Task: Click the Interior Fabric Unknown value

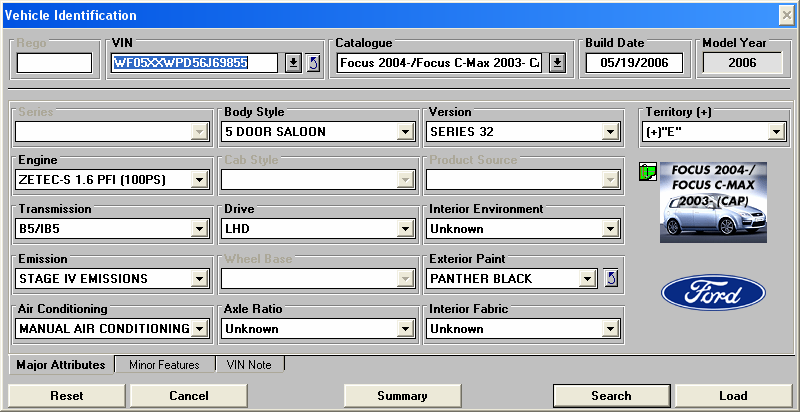Action: pos(457,328)
